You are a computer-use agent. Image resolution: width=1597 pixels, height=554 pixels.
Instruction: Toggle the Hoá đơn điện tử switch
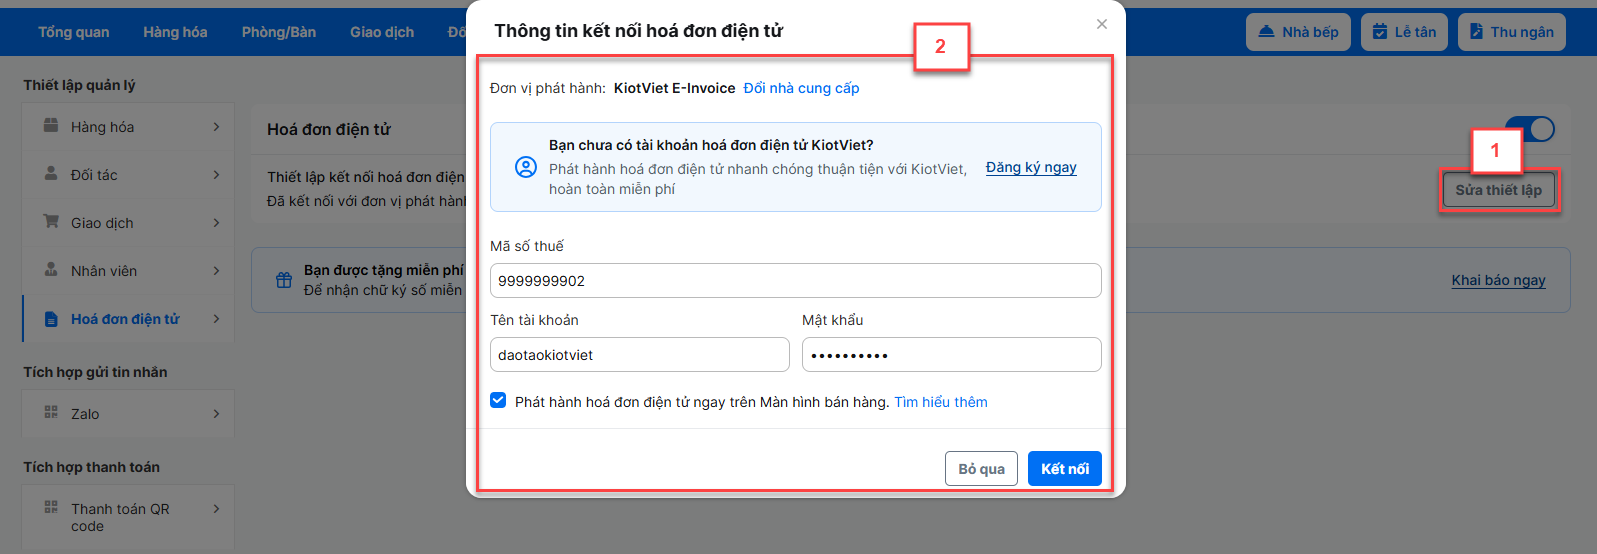1530,129
